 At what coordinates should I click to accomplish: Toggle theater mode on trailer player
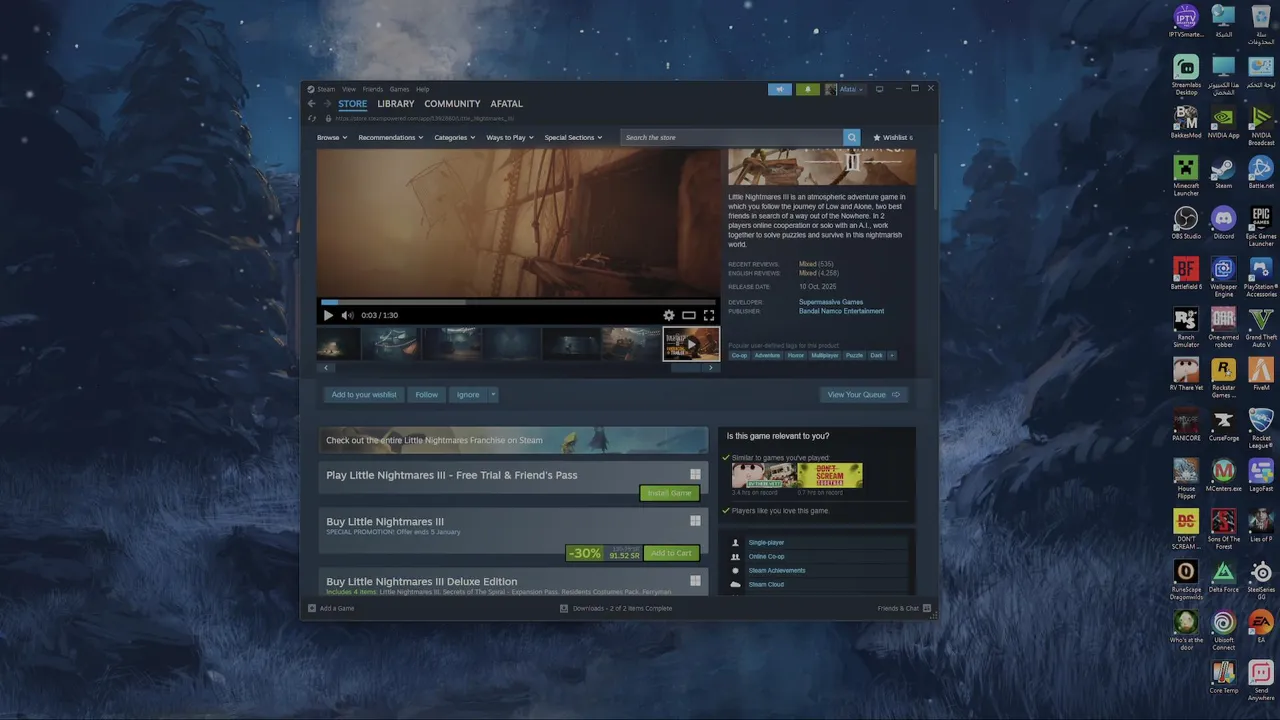pos(689,315)
